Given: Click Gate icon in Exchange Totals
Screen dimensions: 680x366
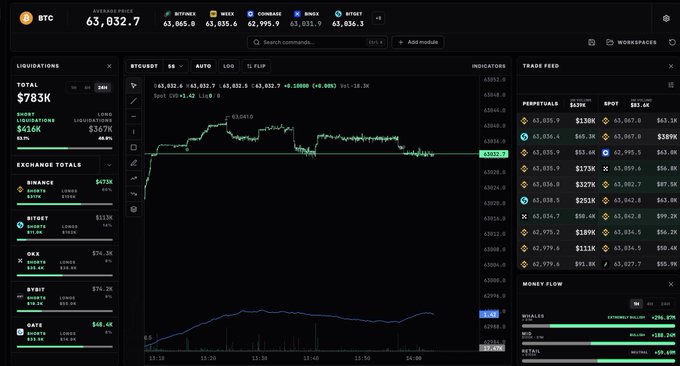Looking at the screenshot, I should [20, 332].
